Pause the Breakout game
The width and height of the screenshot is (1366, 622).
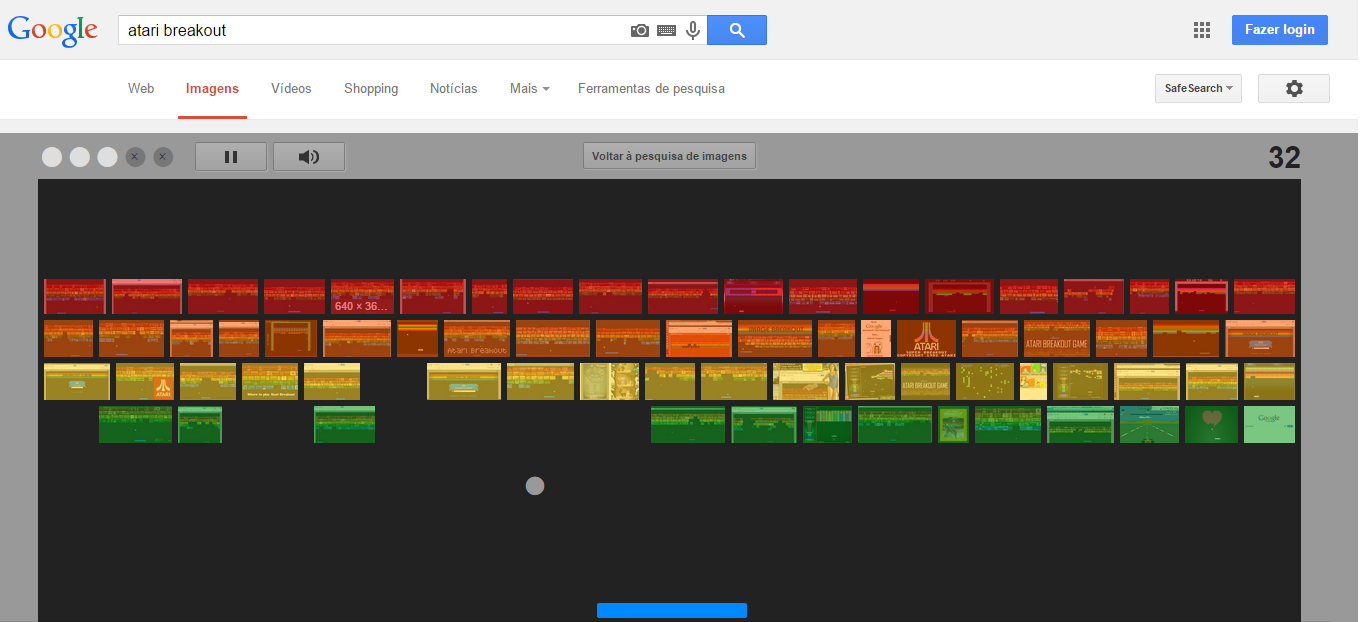[x=231, y=156]
